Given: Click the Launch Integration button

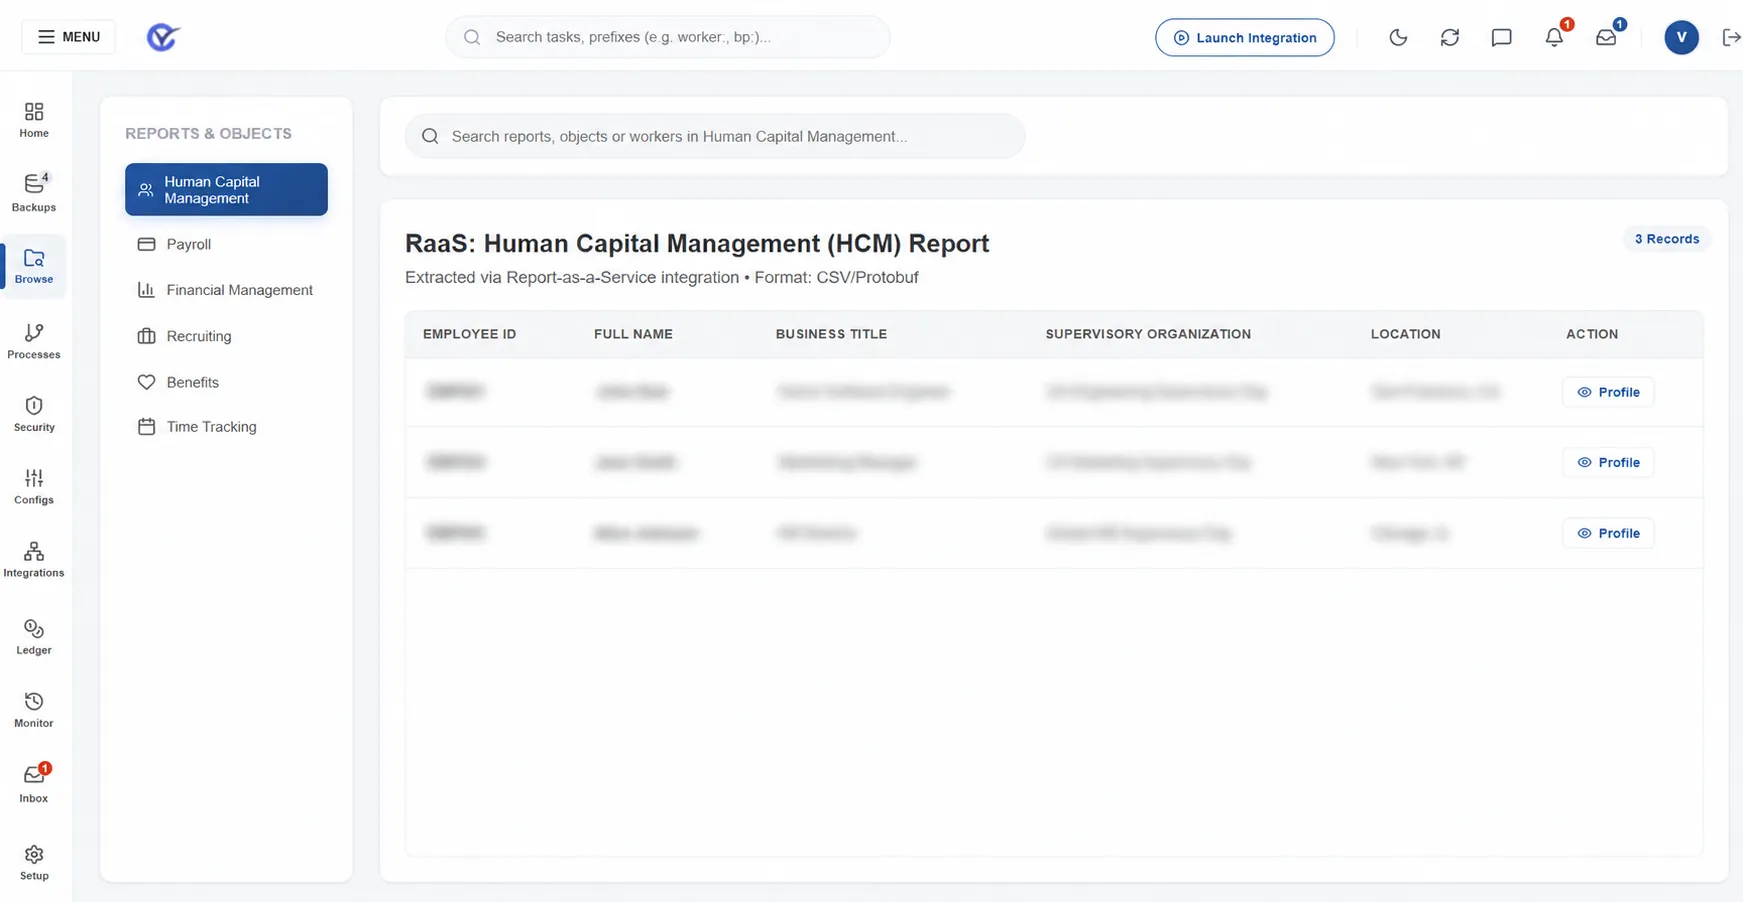Looking at the screenshot, I should (x=1245, y=38).
